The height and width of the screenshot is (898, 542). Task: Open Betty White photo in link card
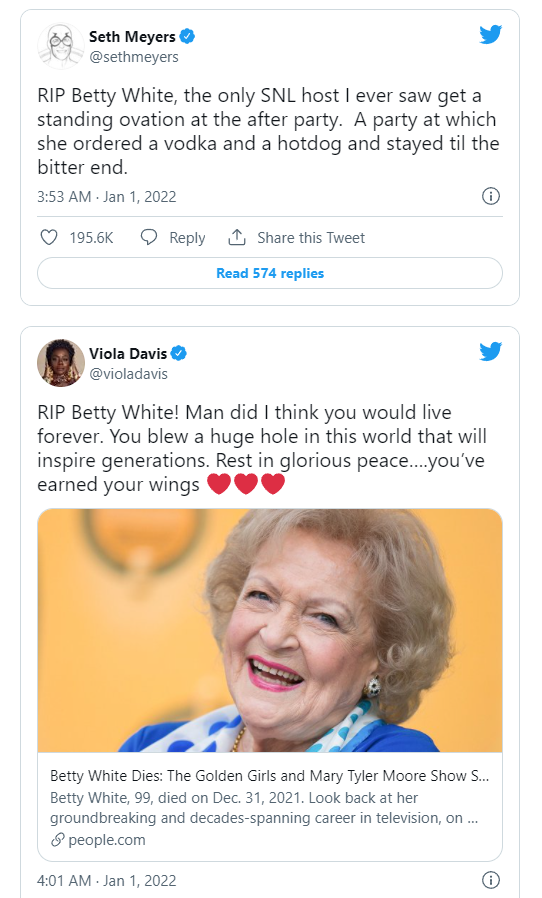point(270,630)
